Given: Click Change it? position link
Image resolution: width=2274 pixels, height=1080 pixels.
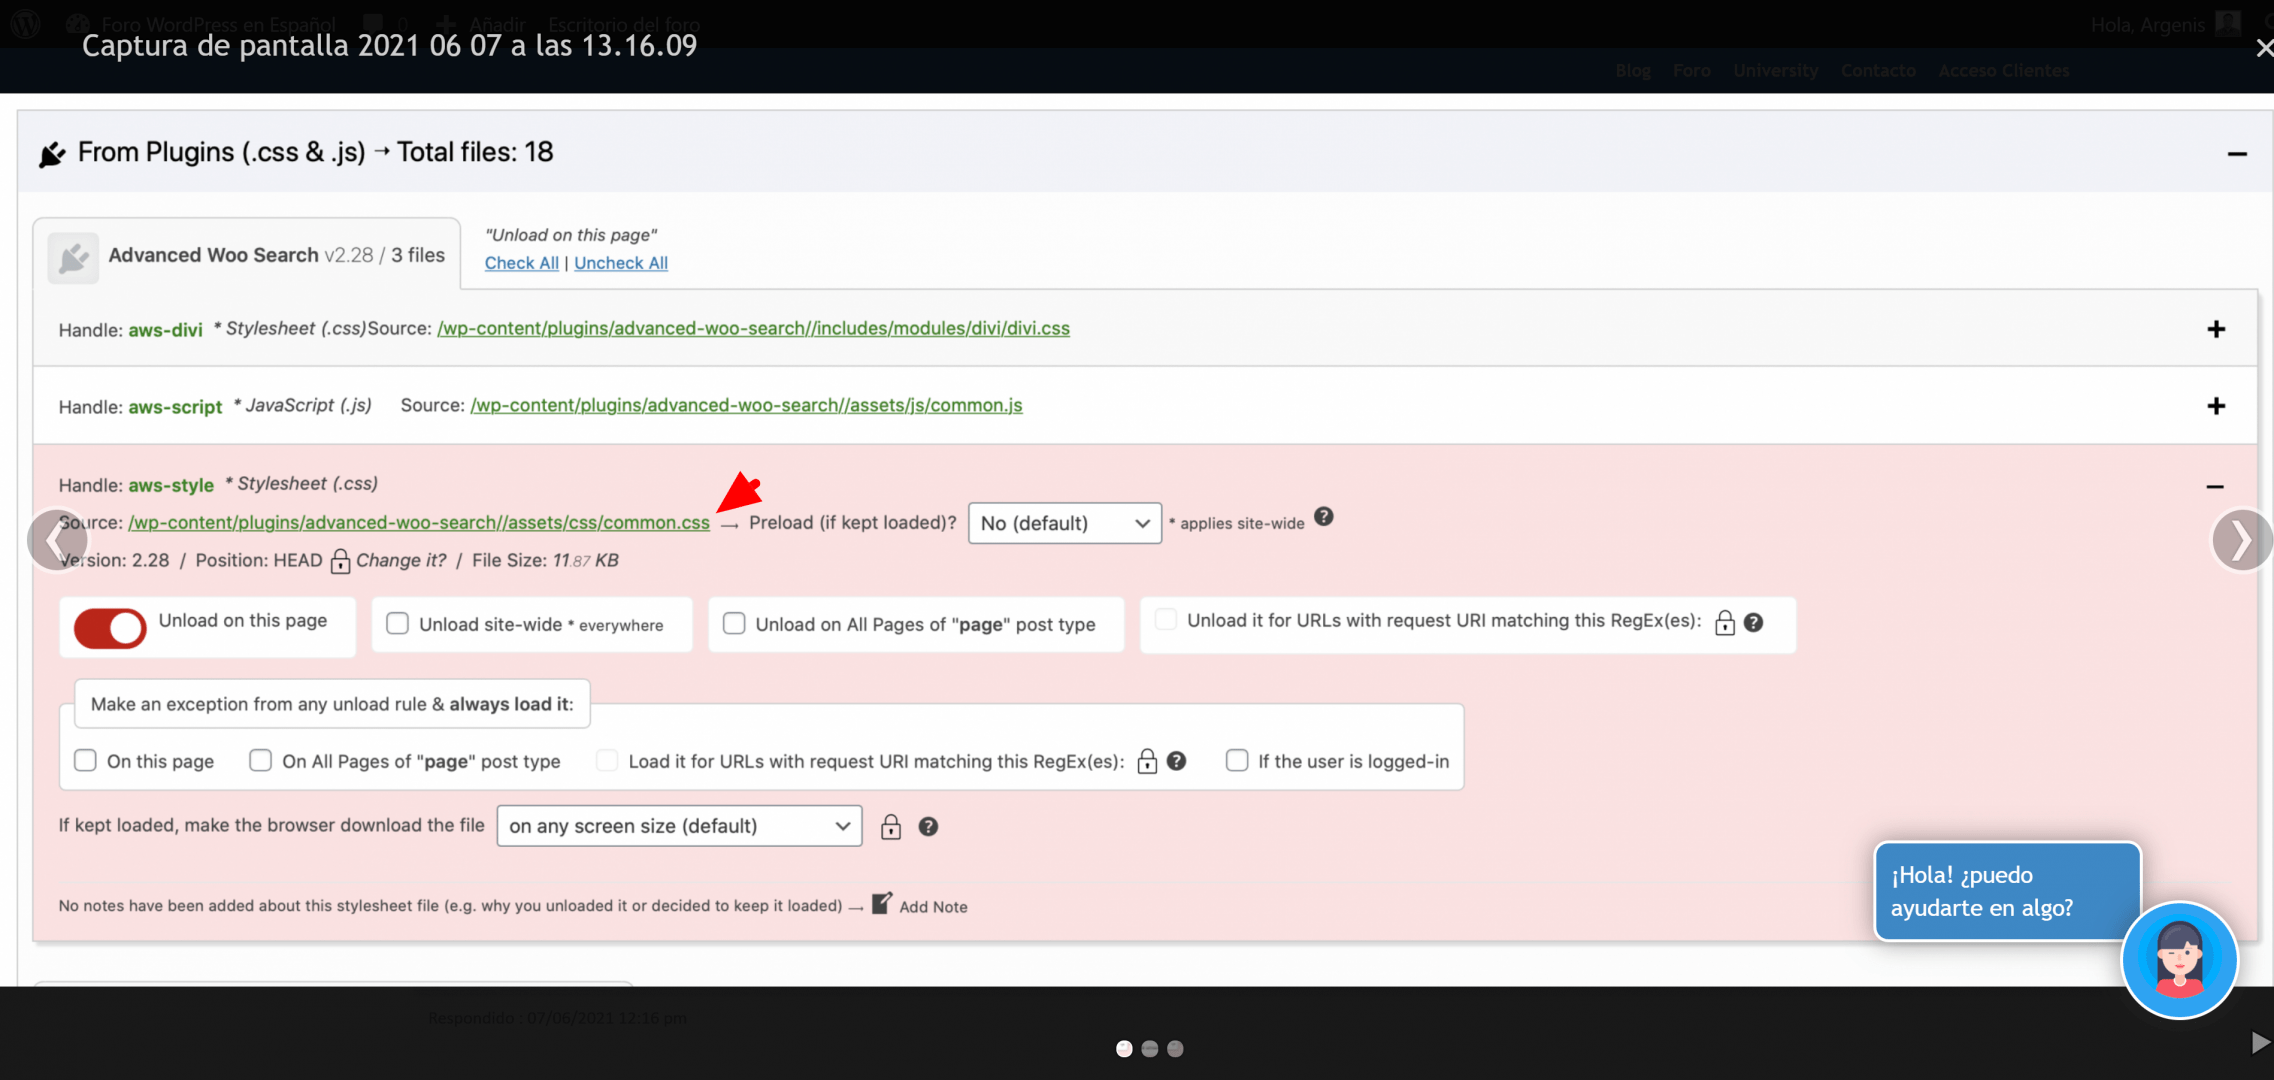Looking at the screenshot, I should [x=401, y=560].
